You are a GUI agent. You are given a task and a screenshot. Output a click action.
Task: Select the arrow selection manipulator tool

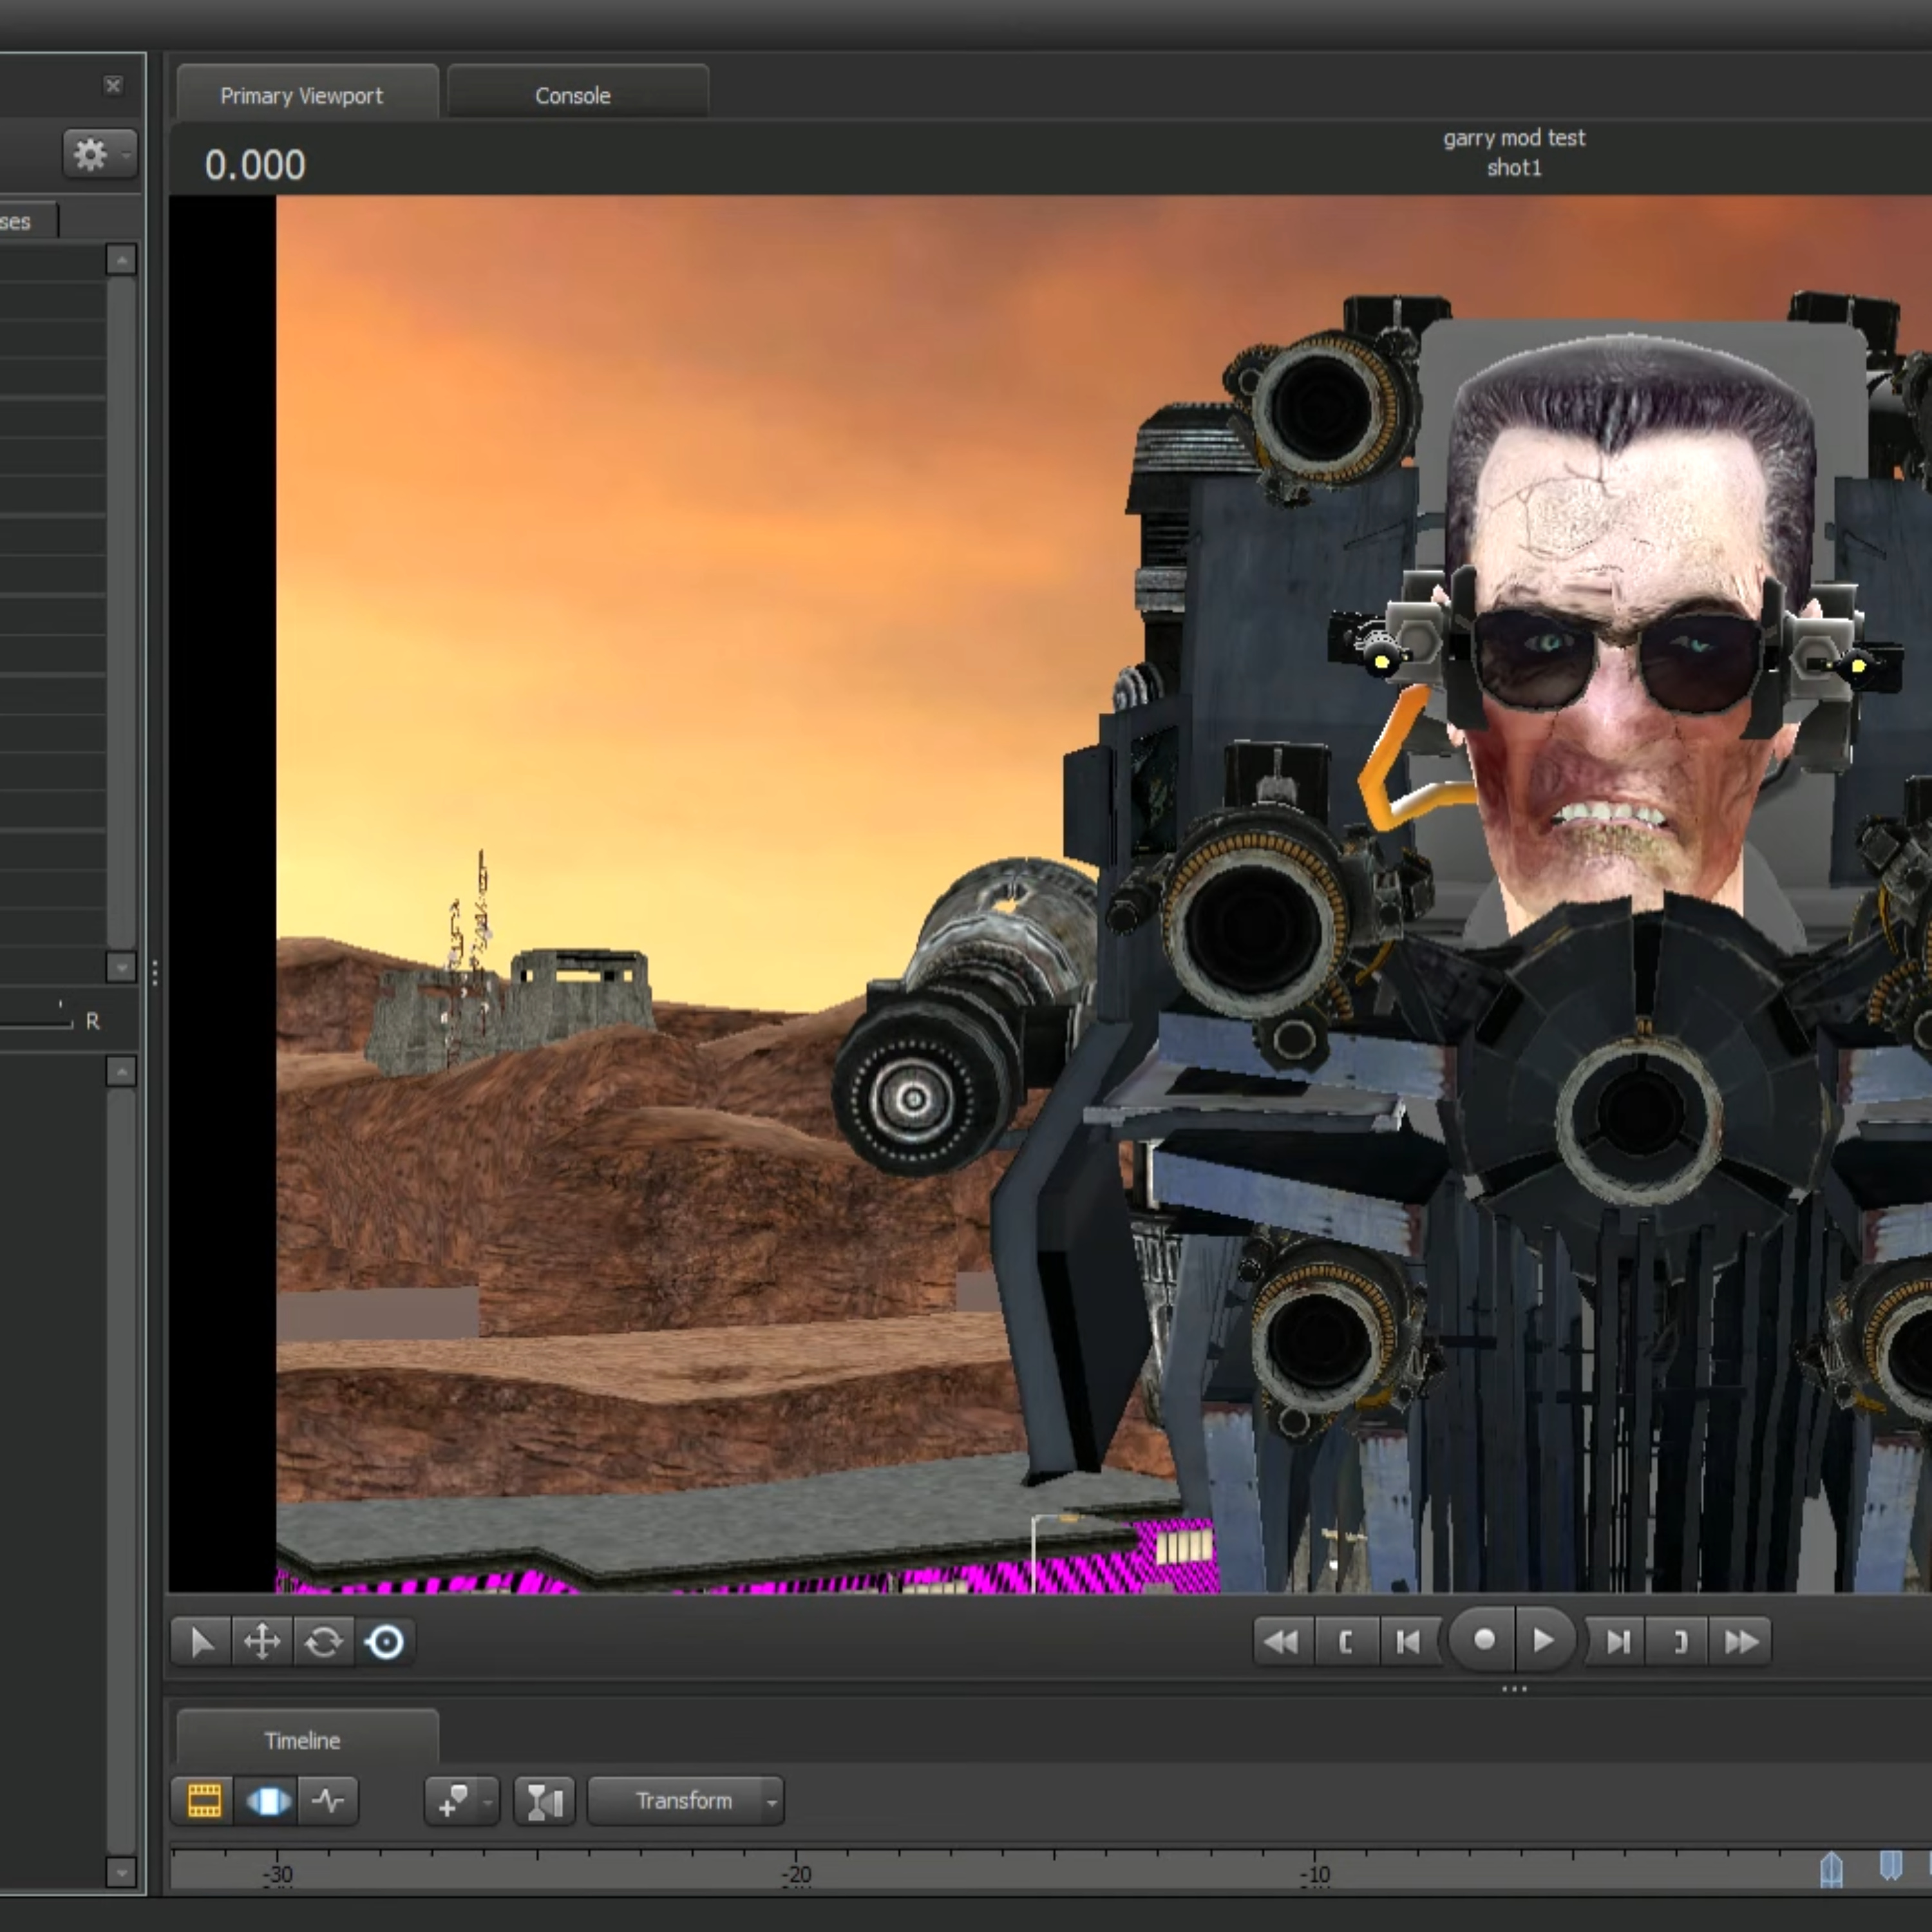(x=201, y=1641)
